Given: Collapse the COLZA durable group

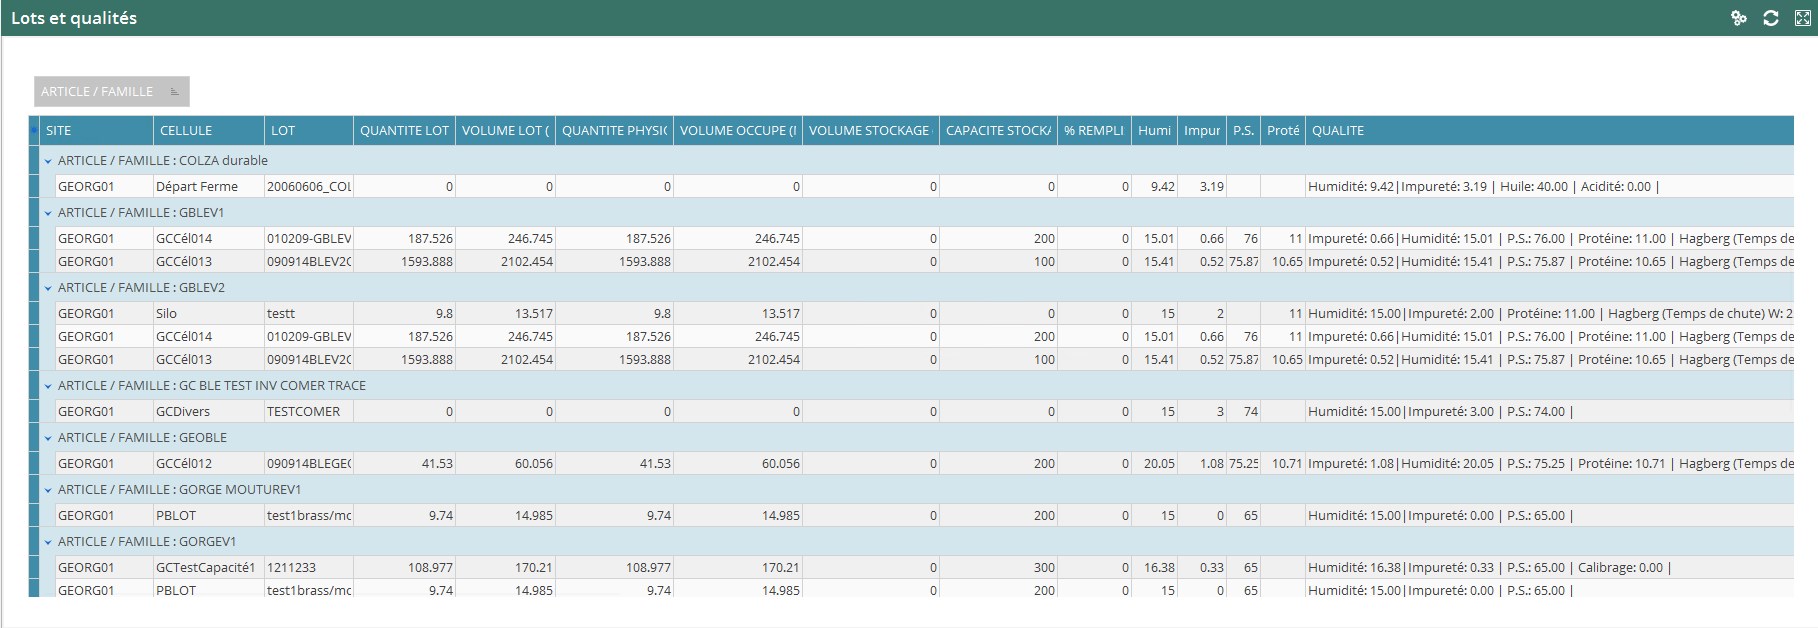Looking at the screenshot, I should 47,161.
